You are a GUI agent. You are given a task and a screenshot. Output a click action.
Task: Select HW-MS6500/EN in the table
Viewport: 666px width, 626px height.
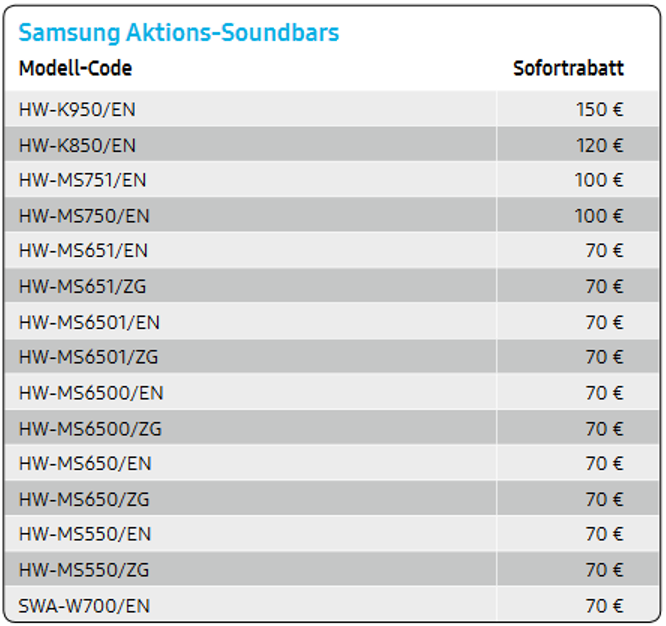click(x=91, y=393)
